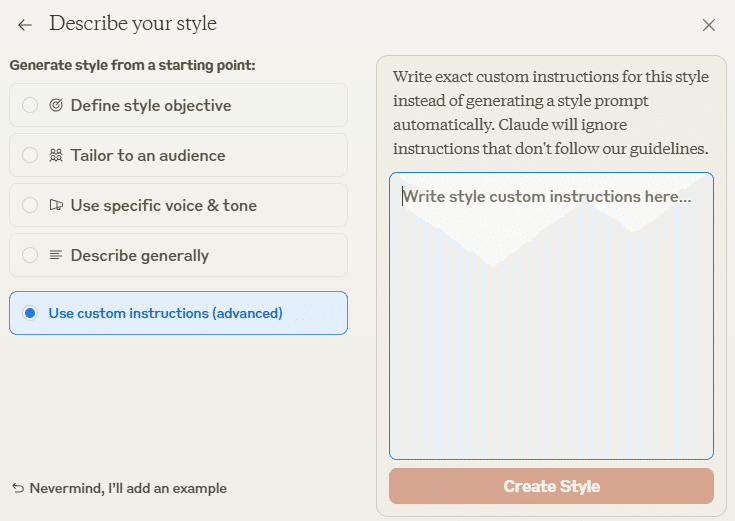This screenshot has height=521, width=735.
Task: Pick the Use specific voice & tone label
Action: click(x=164, y=205)
